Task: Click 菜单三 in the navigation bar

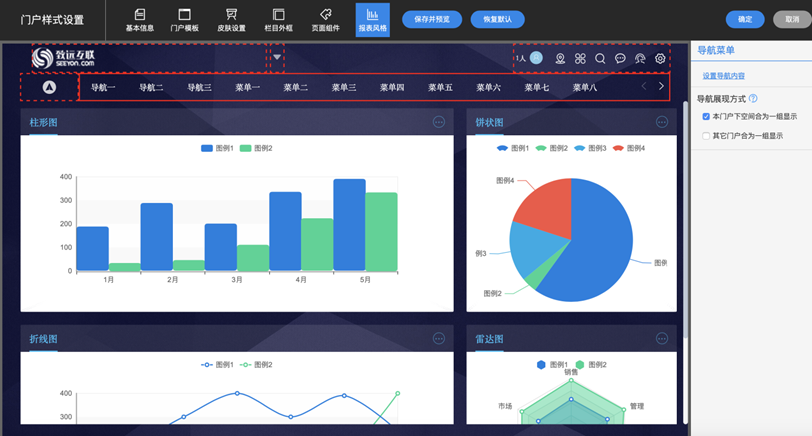Action: coord(344,88)
